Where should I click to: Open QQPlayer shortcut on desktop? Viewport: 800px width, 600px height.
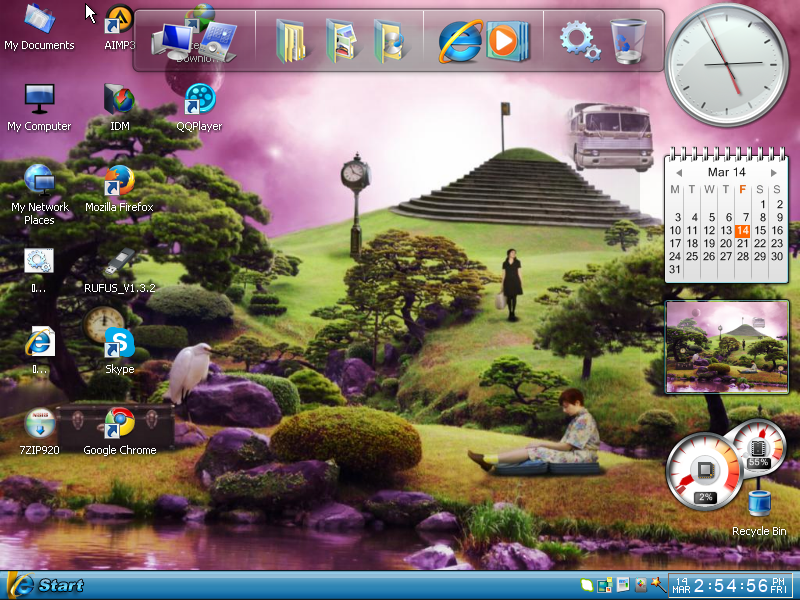199,108
